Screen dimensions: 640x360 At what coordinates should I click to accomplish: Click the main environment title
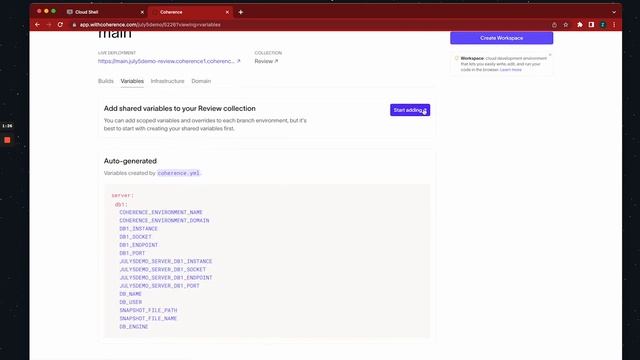coord(115,34)
